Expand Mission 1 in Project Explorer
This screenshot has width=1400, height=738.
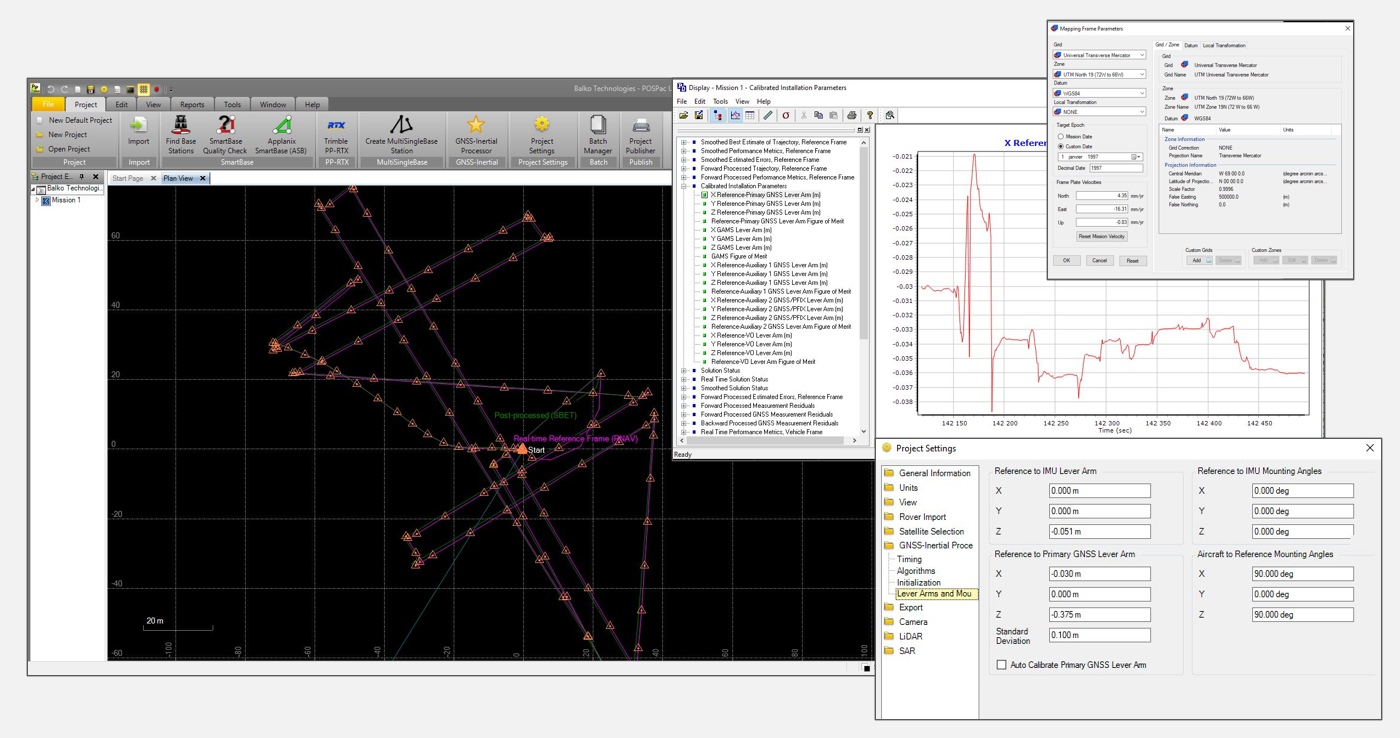coord(37,199)
